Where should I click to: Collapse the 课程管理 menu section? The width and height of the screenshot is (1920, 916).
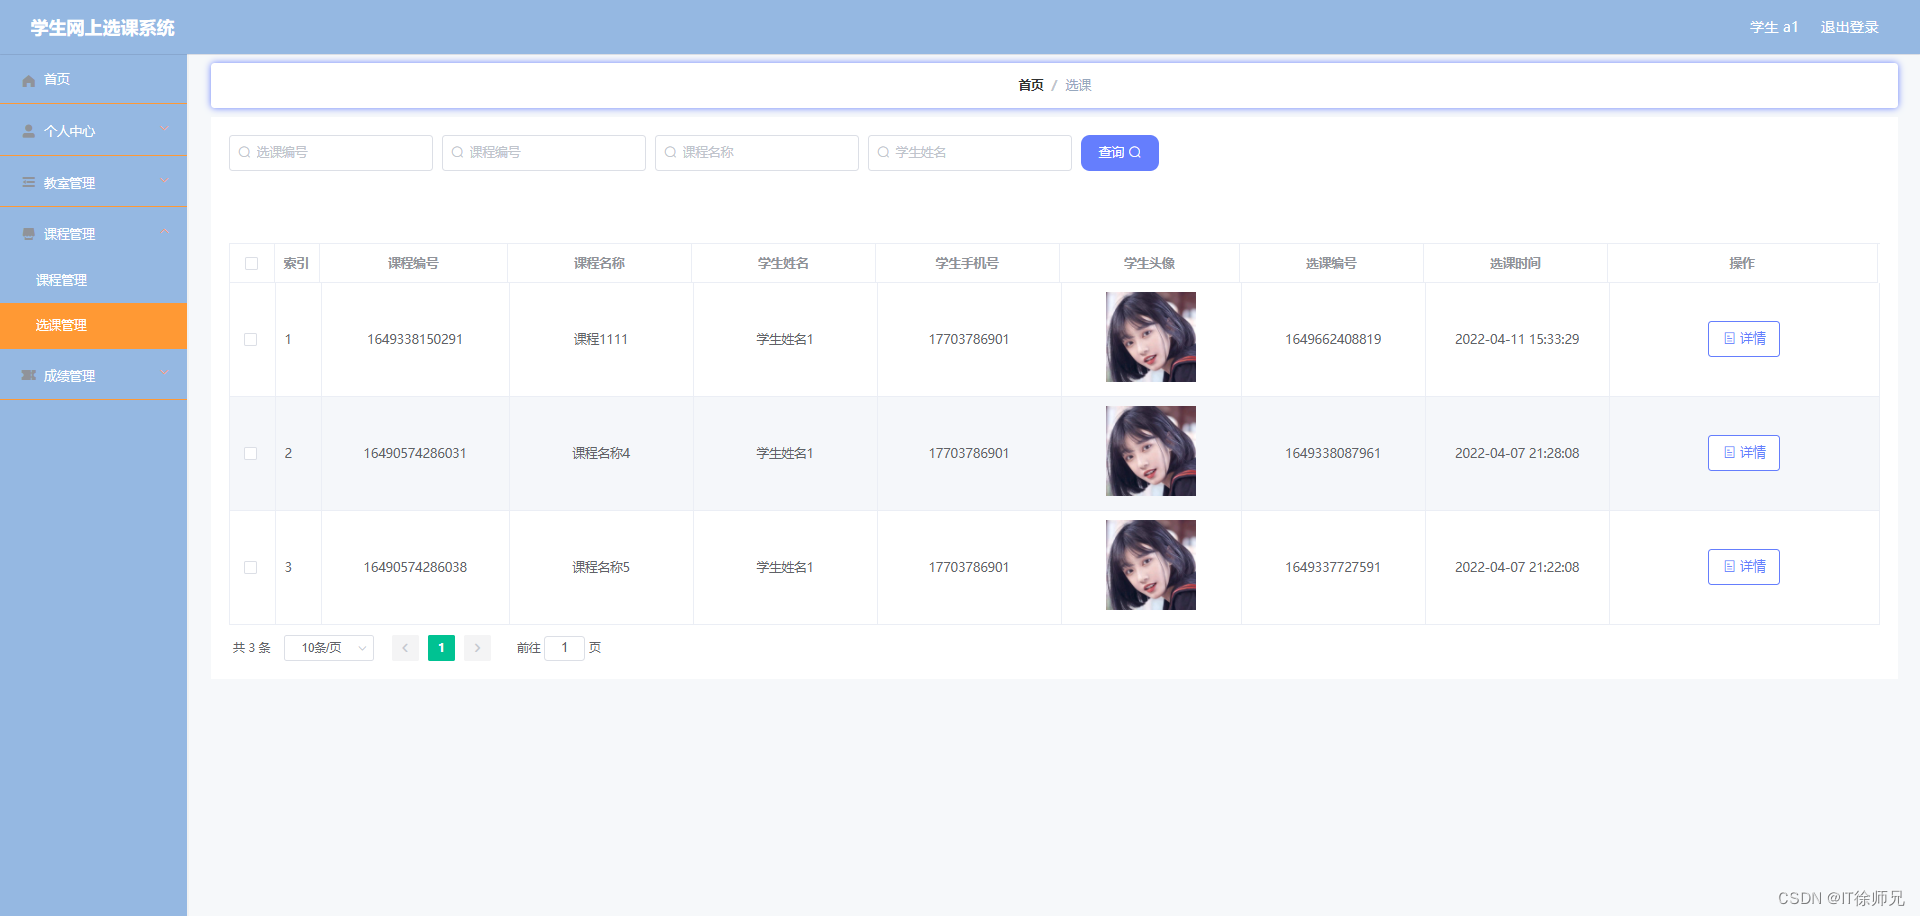(x=164, y=232)
